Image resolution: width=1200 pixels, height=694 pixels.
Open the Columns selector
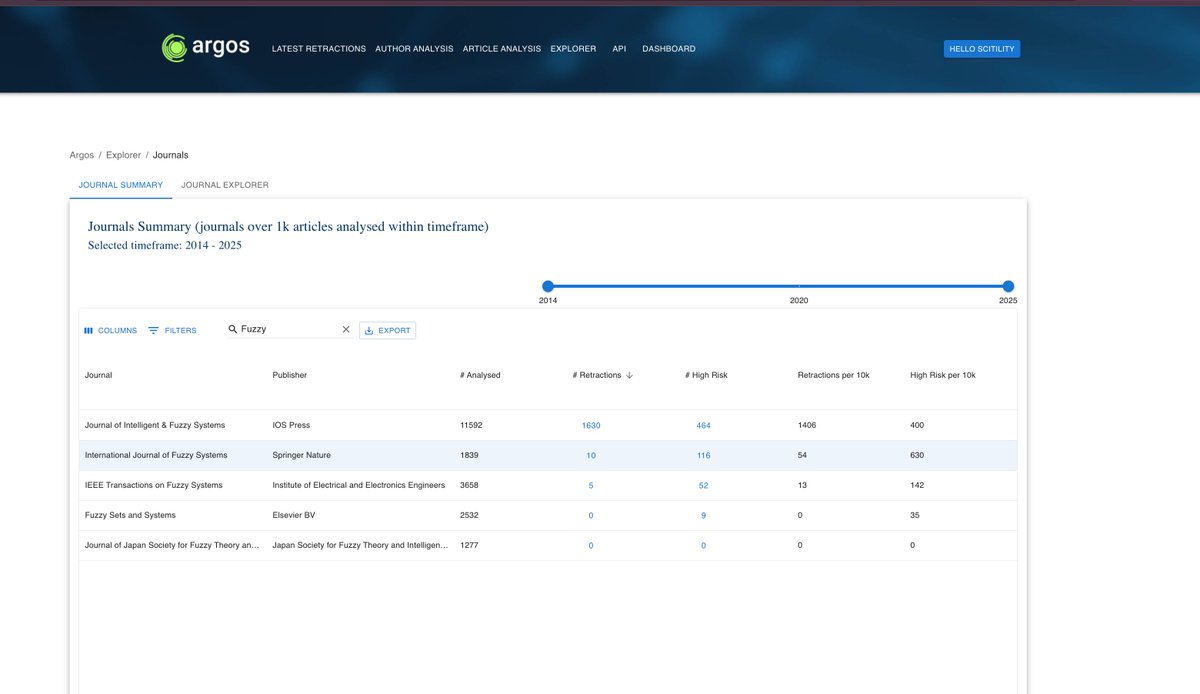[110, 330]
